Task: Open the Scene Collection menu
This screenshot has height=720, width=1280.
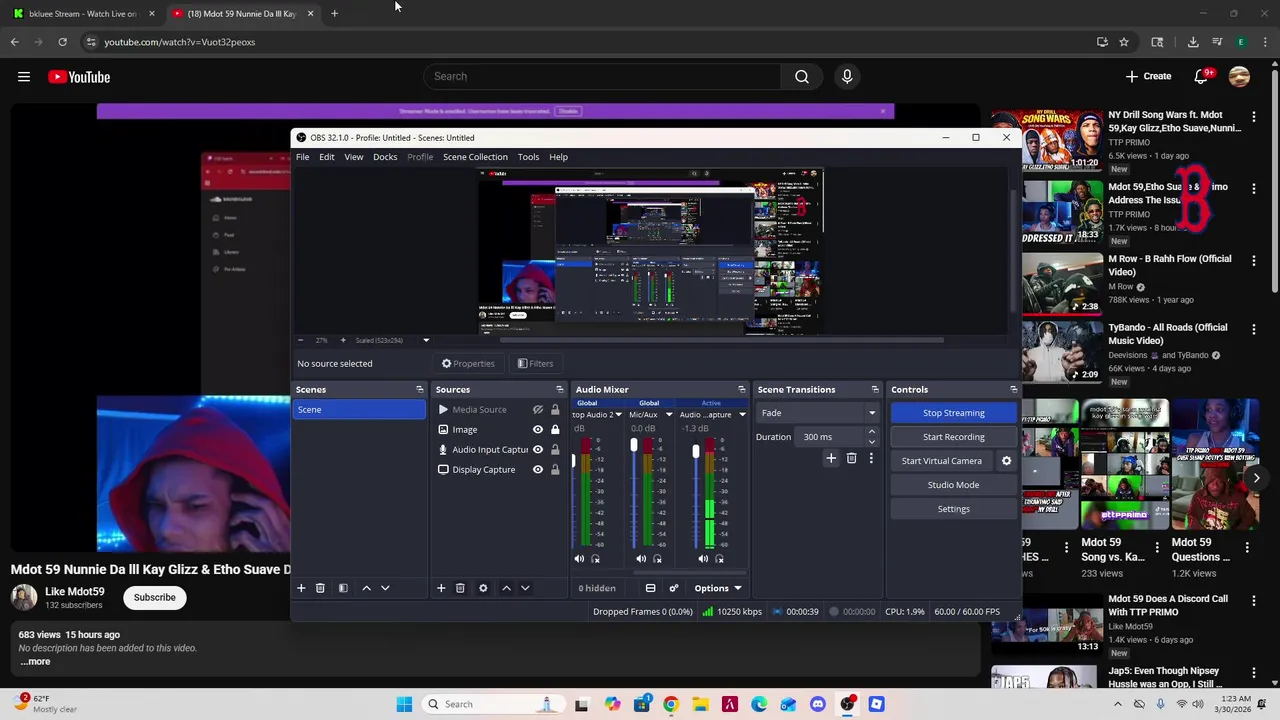Action: (x=475, y=157)
